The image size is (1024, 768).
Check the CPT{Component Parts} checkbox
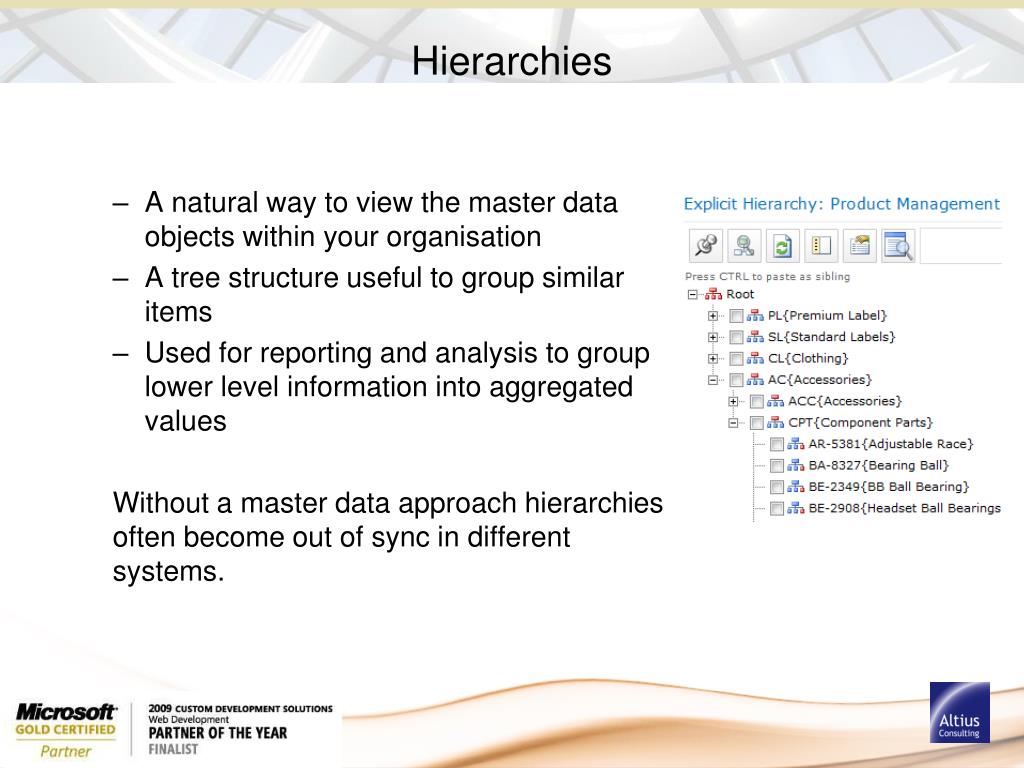pos(756,423)
